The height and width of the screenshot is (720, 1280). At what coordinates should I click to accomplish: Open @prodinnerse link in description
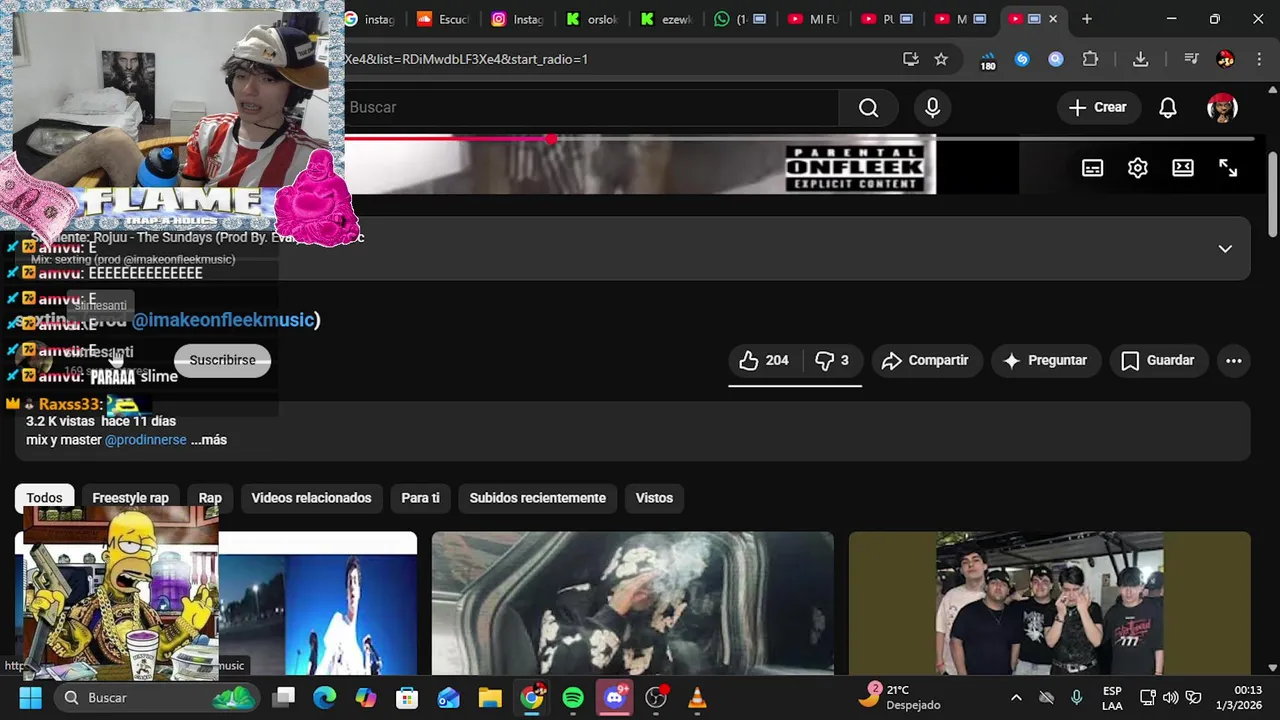pyautogui.click(x=146, y=440)
